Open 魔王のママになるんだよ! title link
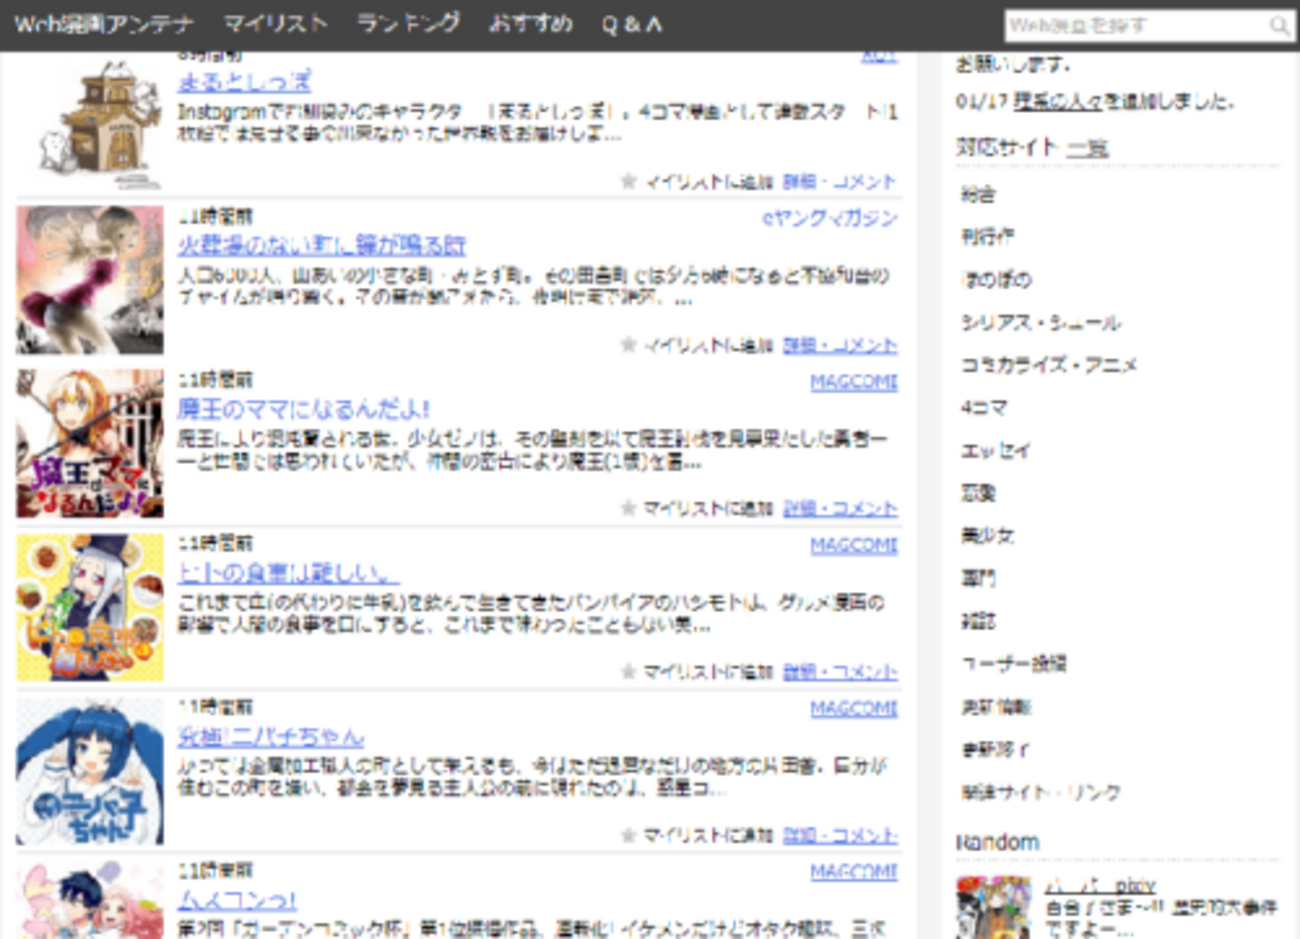This screenshot has width=1300, height=939. [x=304, y=408]
